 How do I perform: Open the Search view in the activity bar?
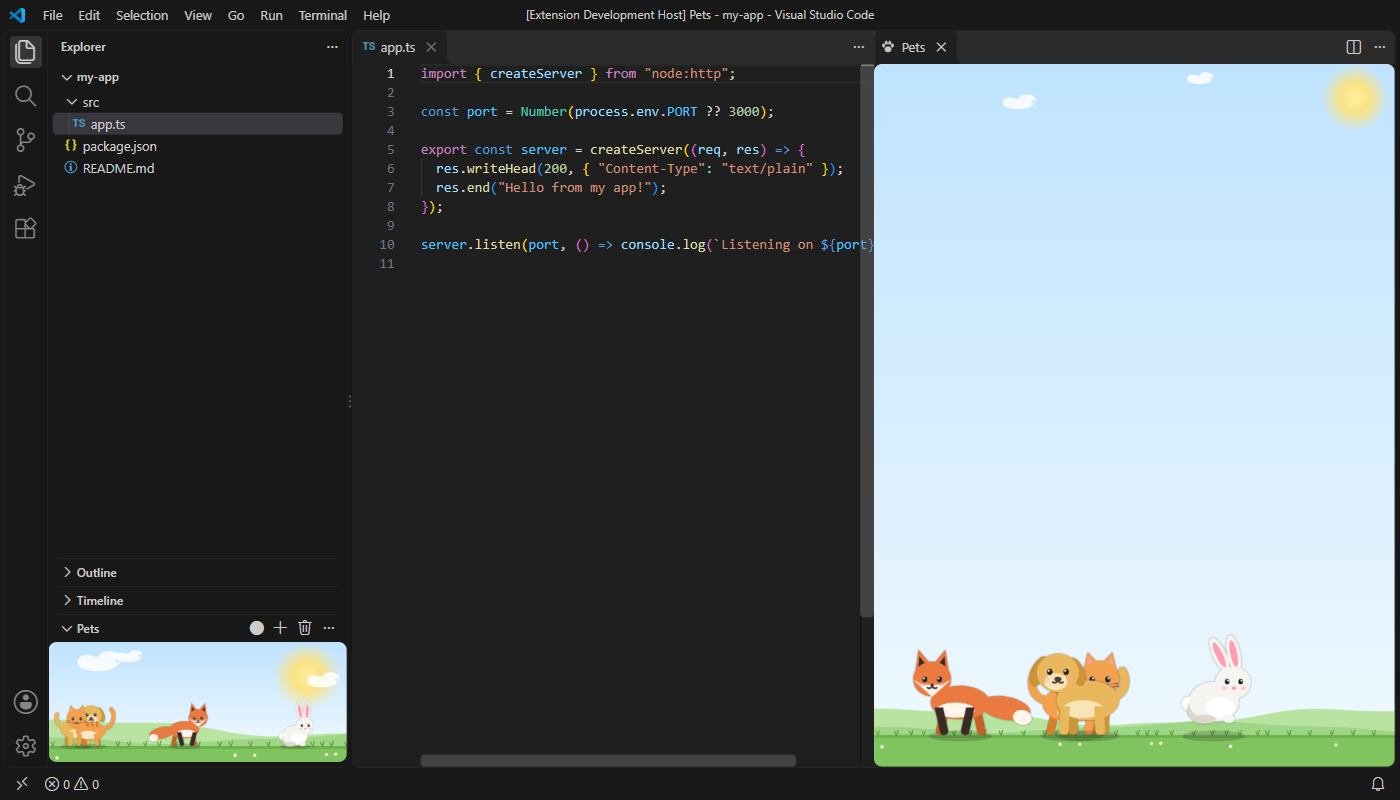tap(26, 96)
